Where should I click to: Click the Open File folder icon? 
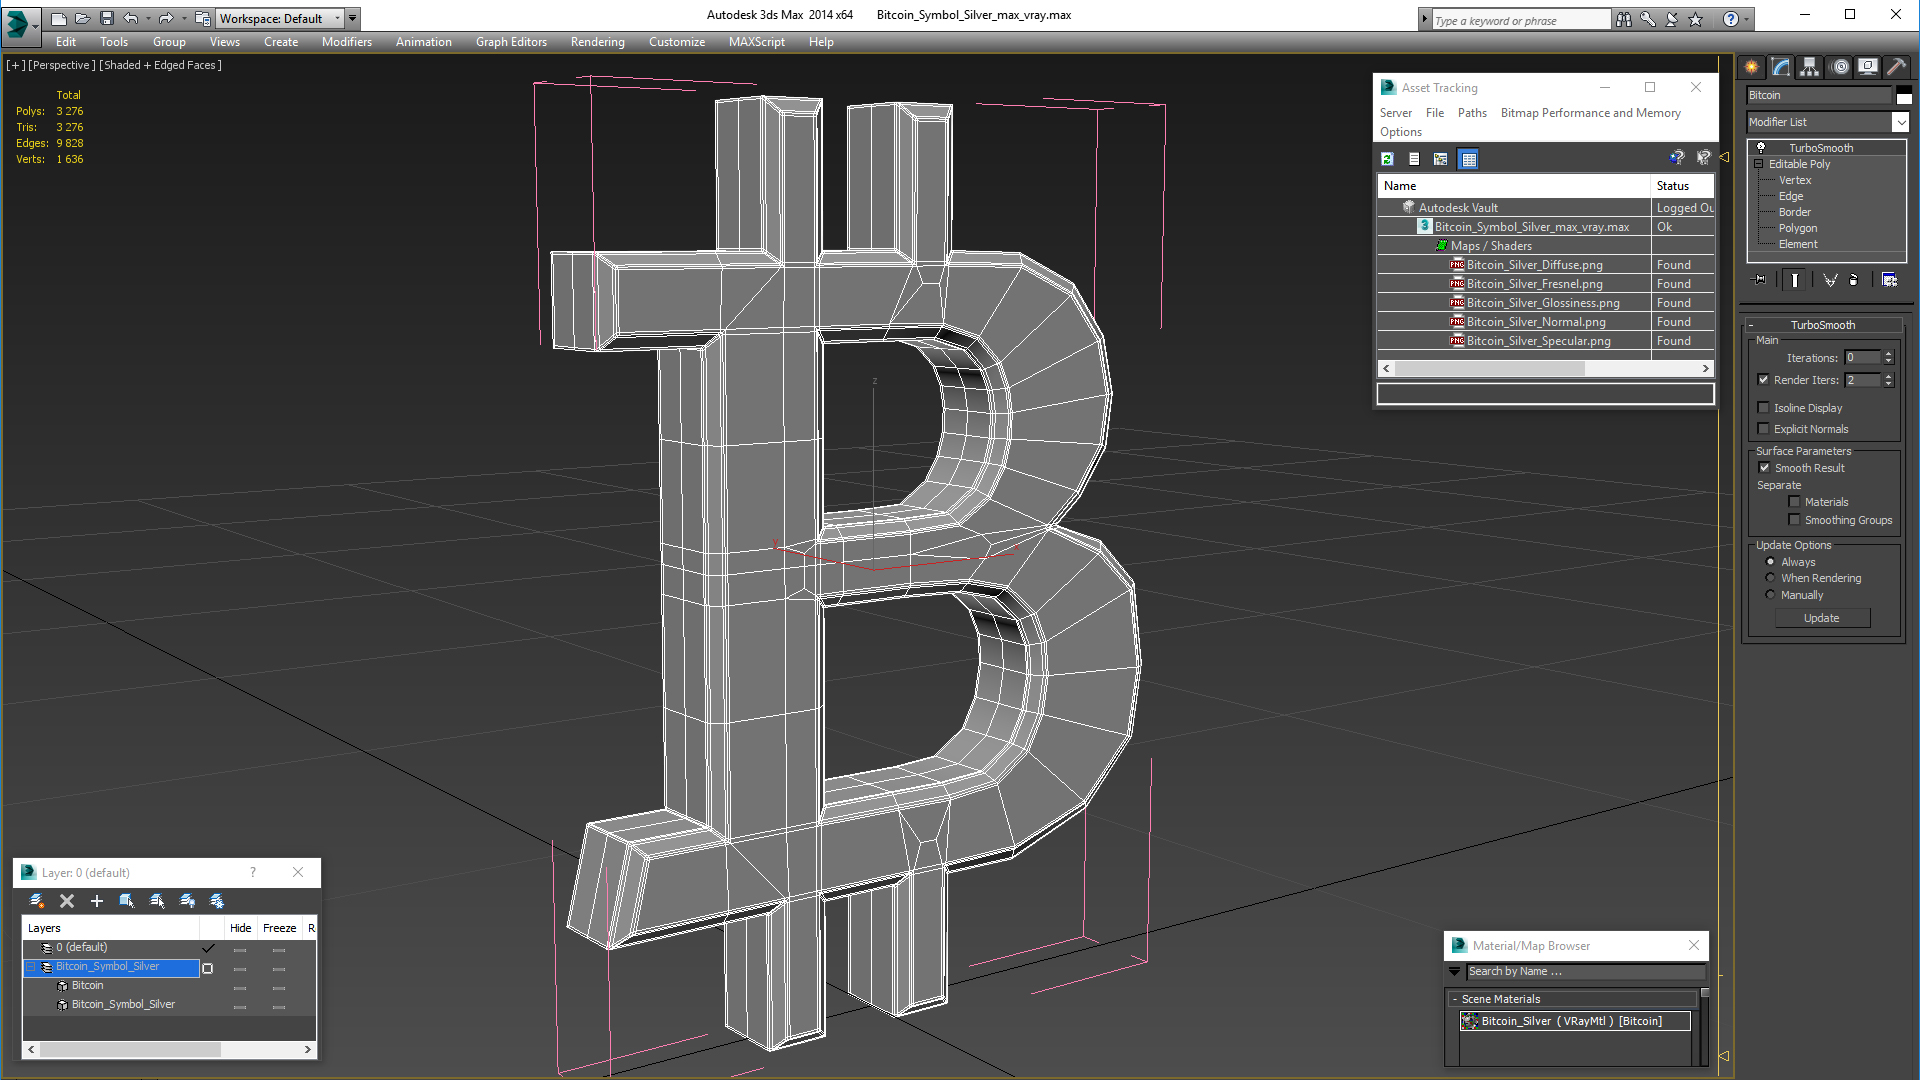(82, 18)
